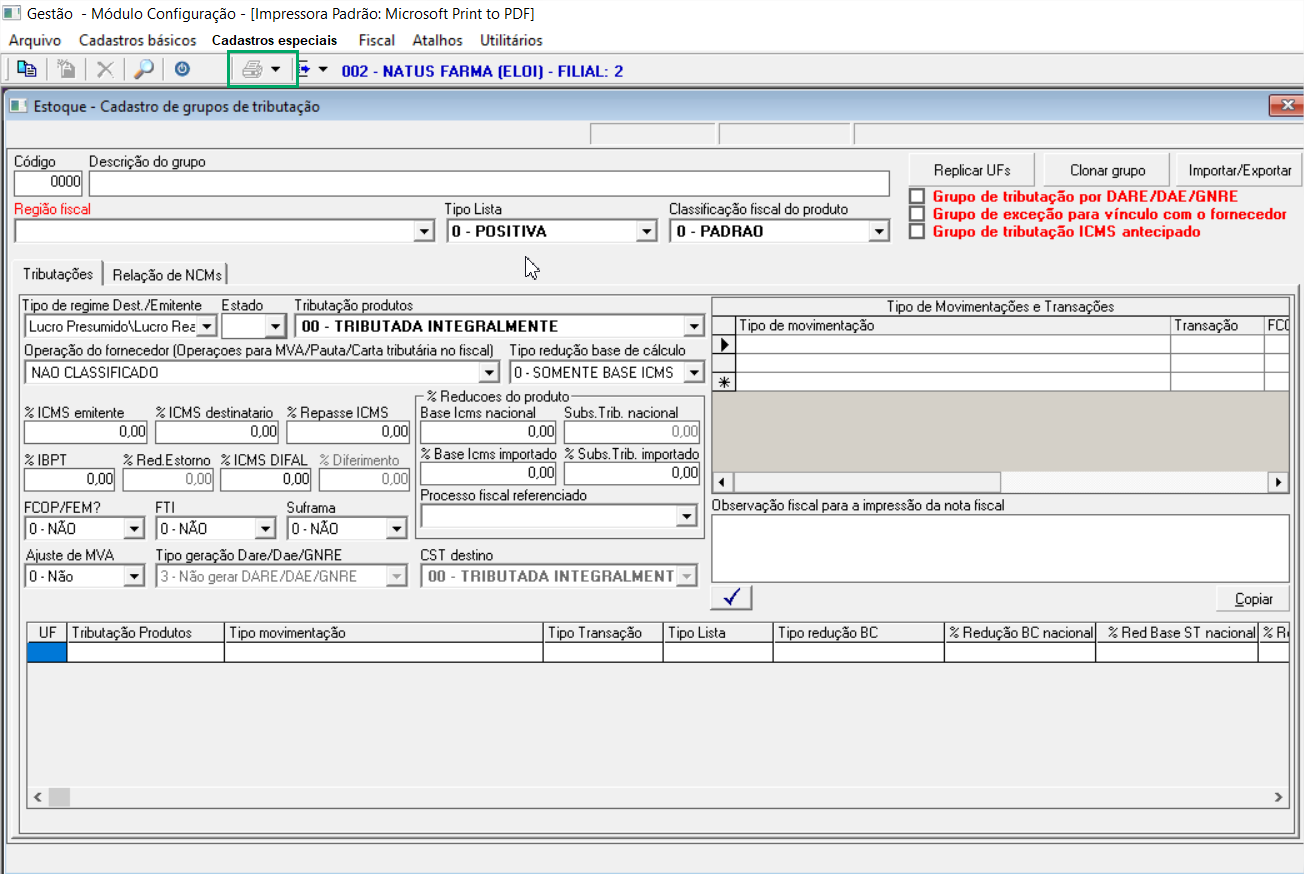1304x874 pixels.
Task: Expand Tipo de regime Dest./Emitente dropdown
Action: 205,326
